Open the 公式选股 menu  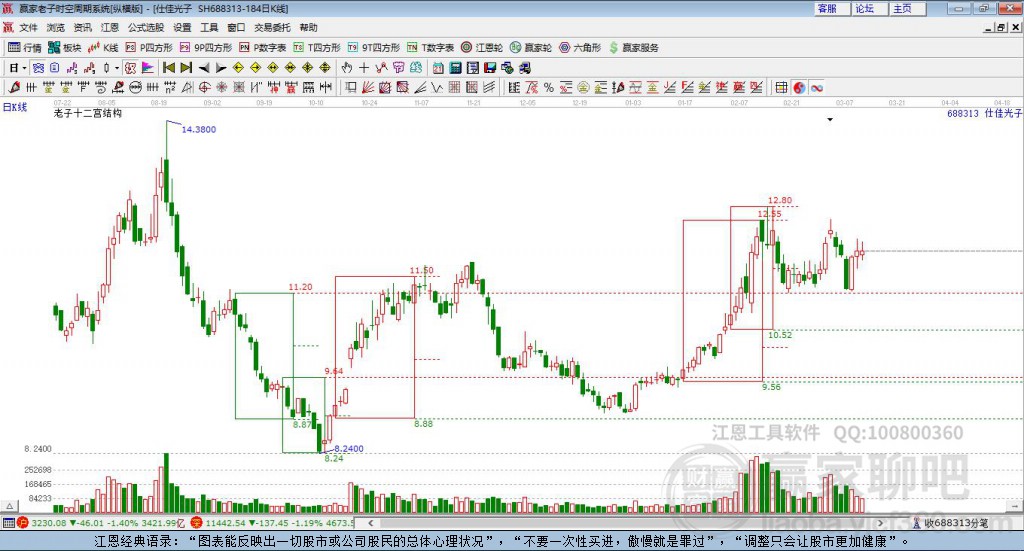[x=146, y=27]
